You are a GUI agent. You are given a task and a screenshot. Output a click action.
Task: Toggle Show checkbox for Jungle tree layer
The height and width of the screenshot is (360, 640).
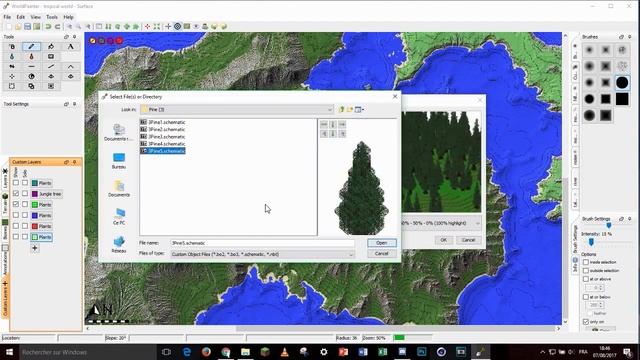point(16,193)
